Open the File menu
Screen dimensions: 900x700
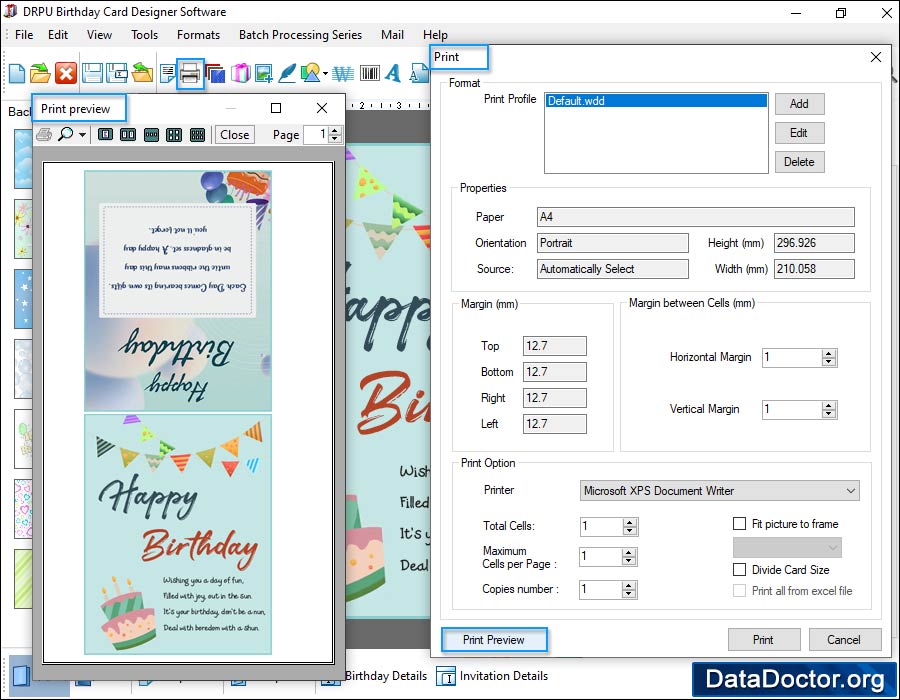coord(24,35)
